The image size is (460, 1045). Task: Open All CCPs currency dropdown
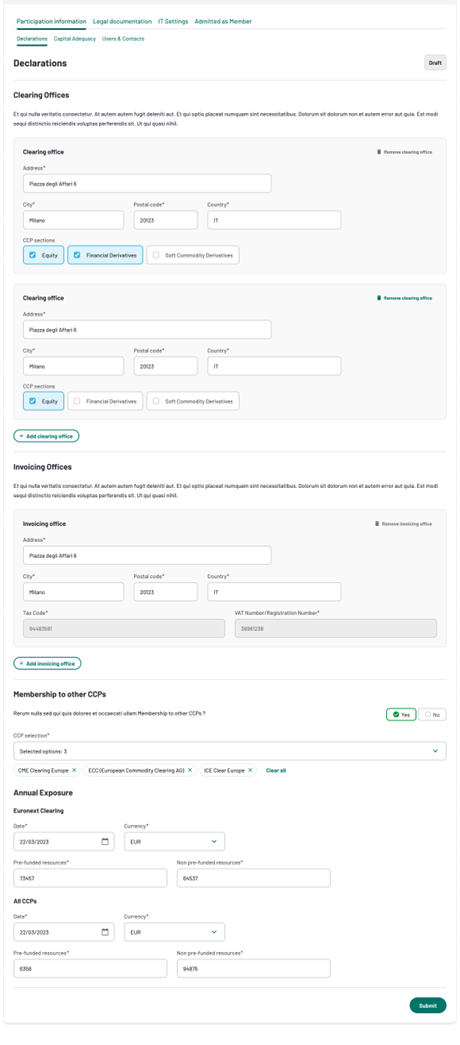[175, 932]
